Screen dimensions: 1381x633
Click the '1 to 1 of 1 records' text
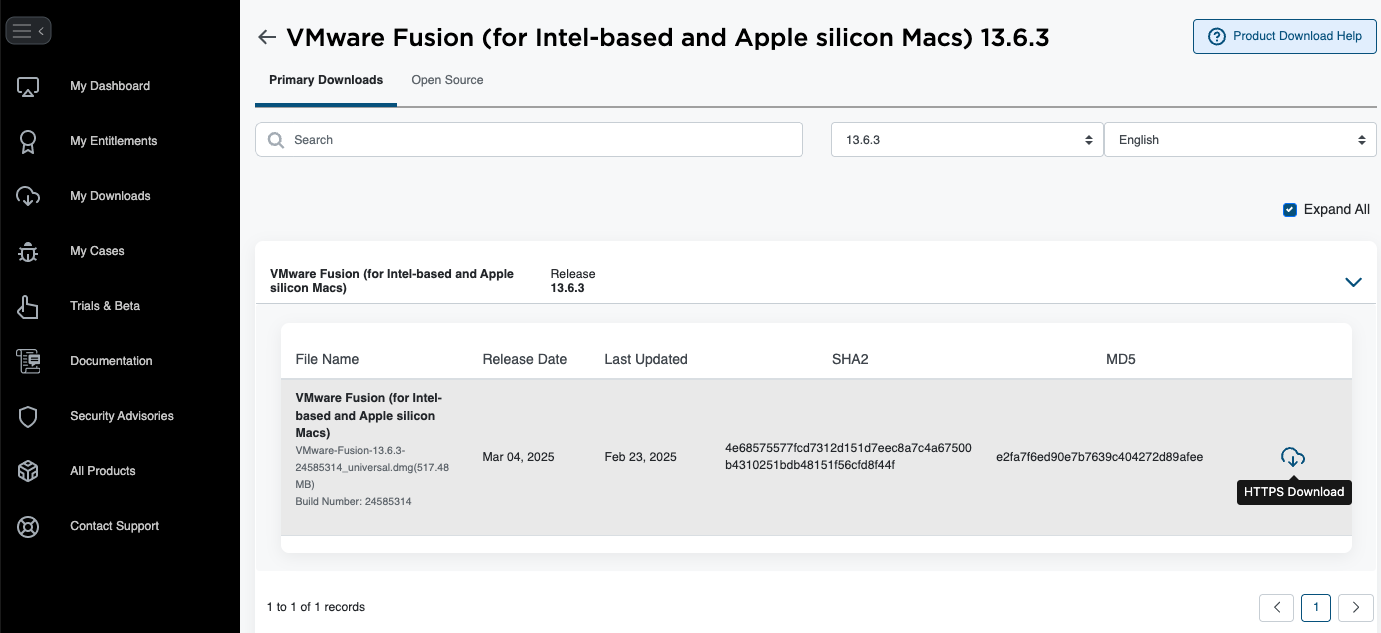(x=316, y=607)
